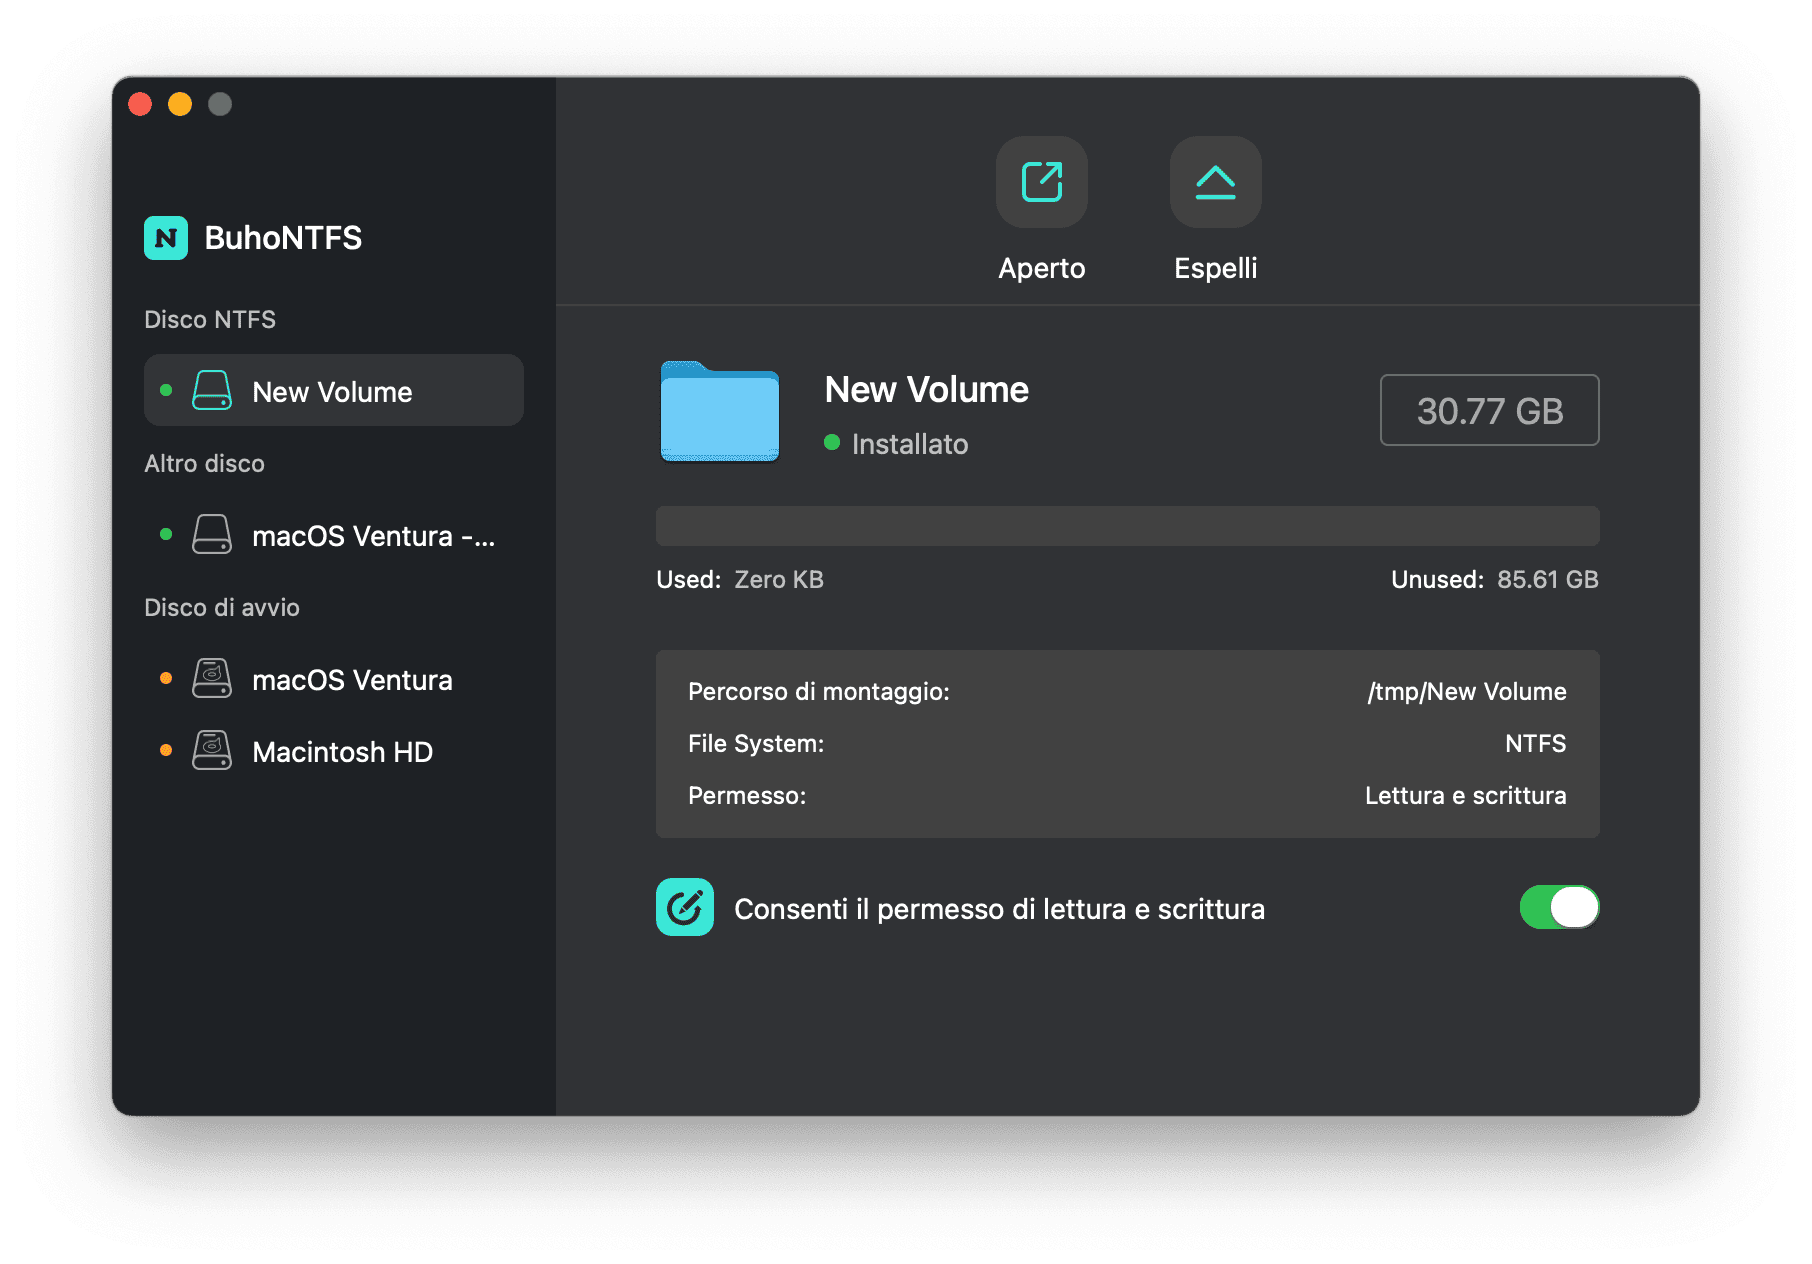This screenshot has width=1812, height=1264.
Task: Click the 30.77 GB capacity box
Action: click(1489, 410)
